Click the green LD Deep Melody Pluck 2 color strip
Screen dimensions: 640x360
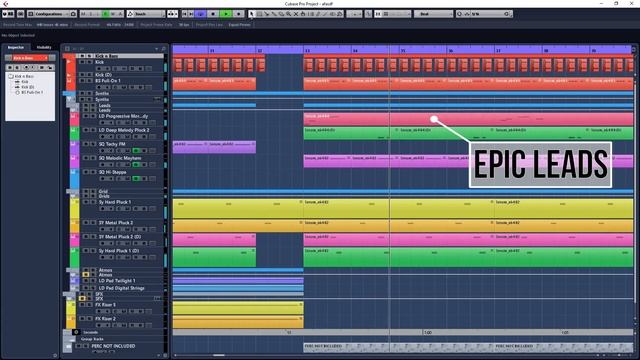pos(74,133)
